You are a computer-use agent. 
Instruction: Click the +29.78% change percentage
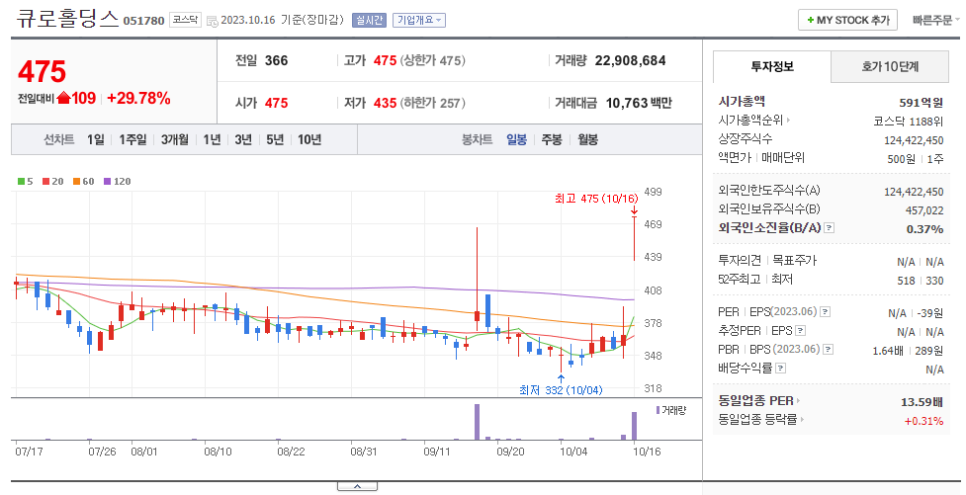click(139, 98)
